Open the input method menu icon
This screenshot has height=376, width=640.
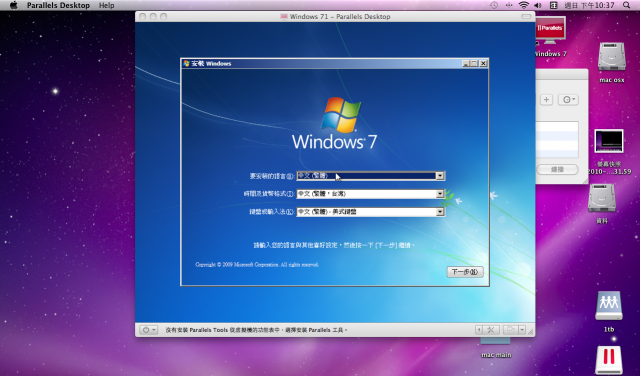553,5
